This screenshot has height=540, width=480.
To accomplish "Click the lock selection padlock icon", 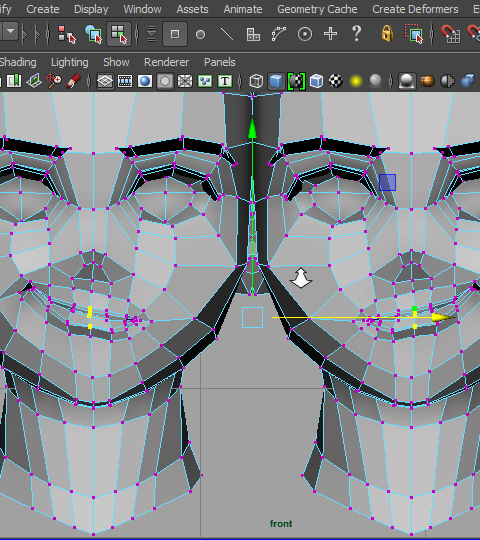I will [x=387, y=34].
